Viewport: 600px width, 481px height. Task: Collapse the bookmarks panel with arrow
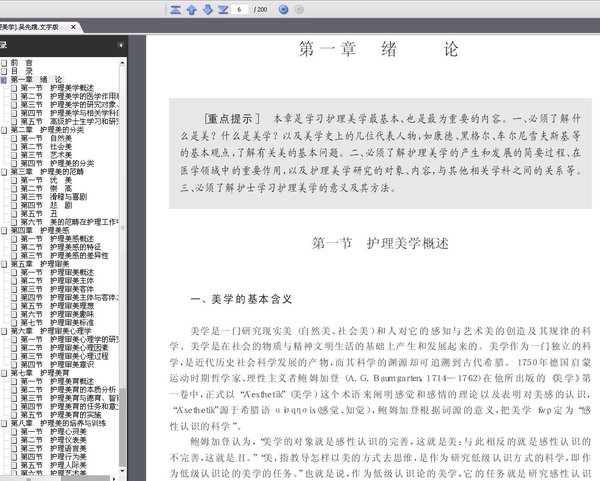click(x=121, y=45)
